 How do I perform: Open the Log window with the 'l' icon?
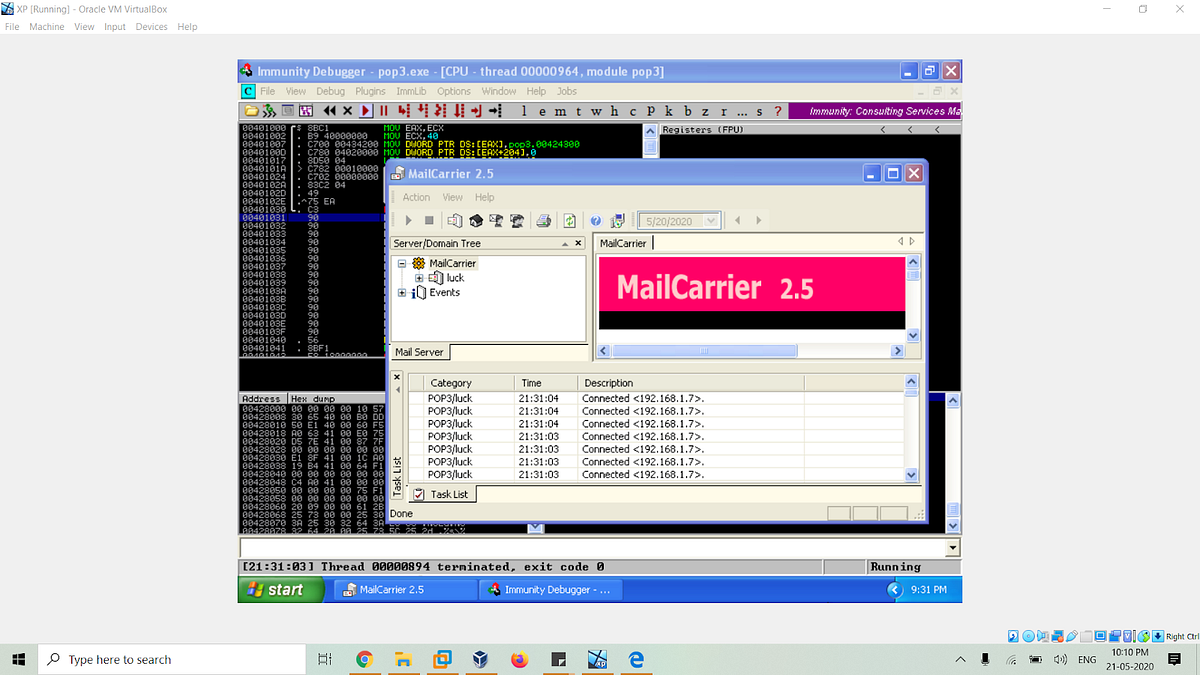[x=522, y=111]
